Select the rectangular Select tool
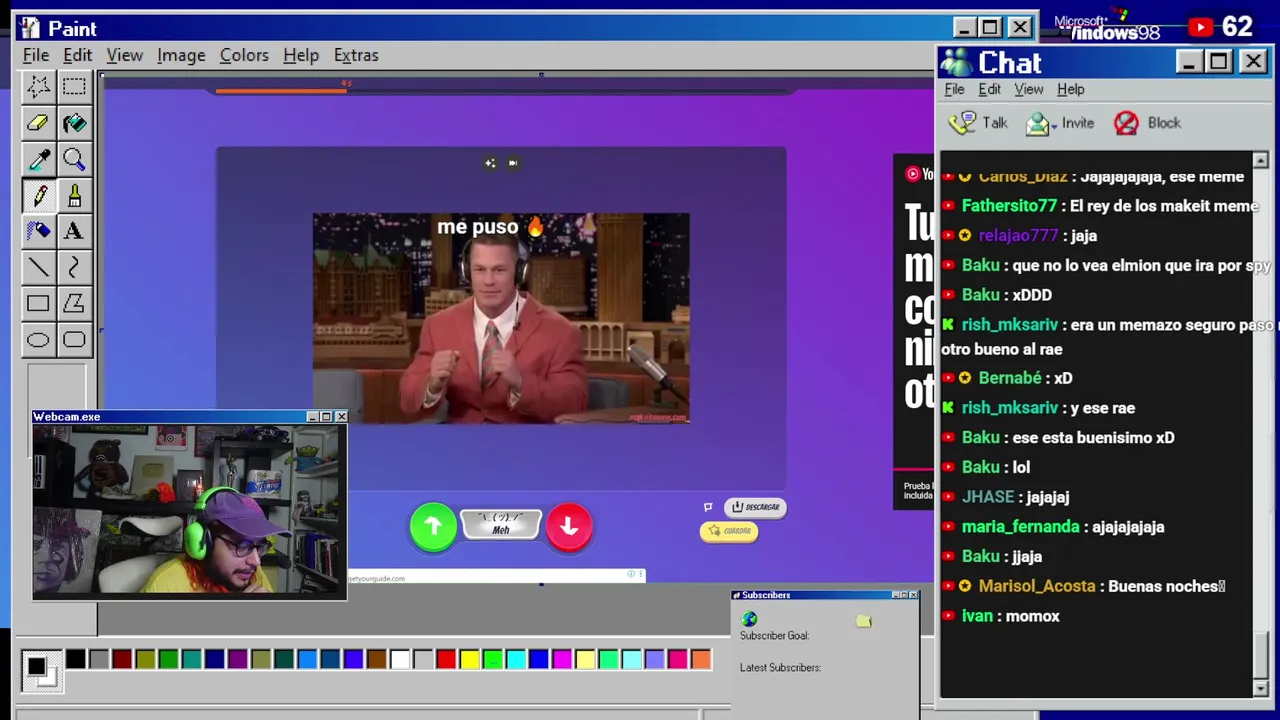 click(74, 87)
